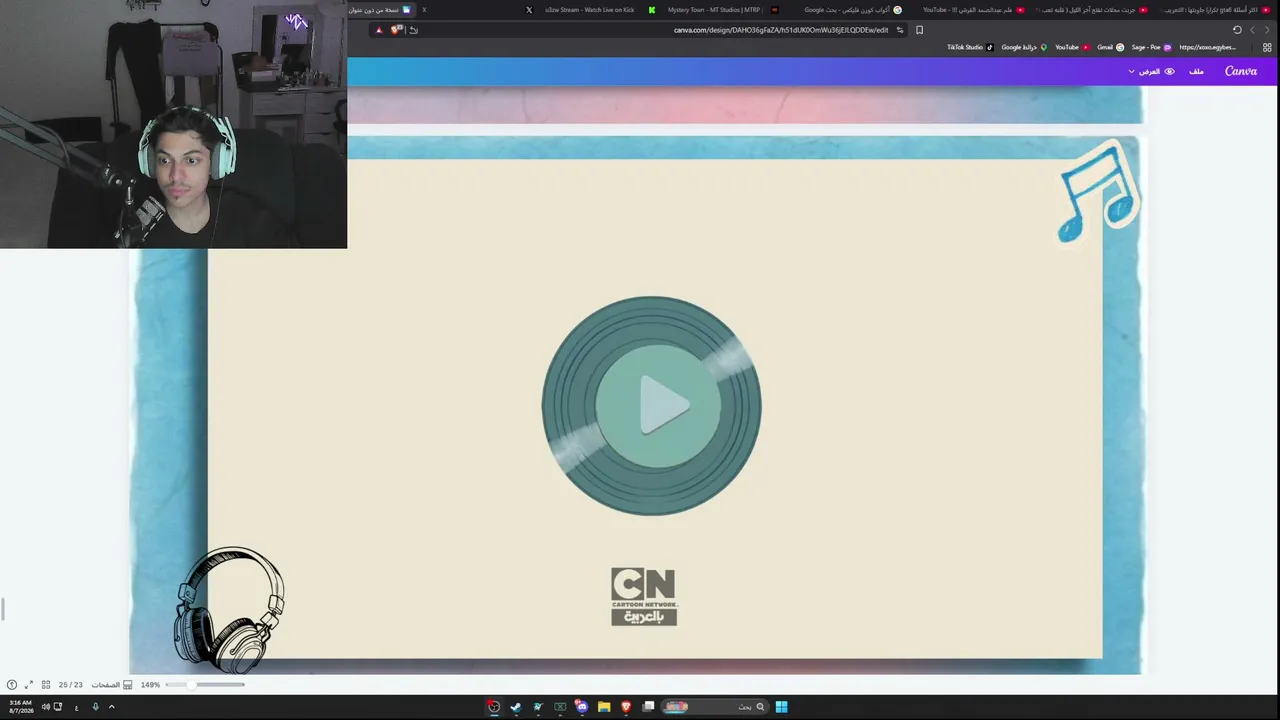Image resolution: width=1280 pixels, height=720 pixels.
Task: Open the YouTube bookmark
Action: pyautogui.click(x=1072, y=47)
